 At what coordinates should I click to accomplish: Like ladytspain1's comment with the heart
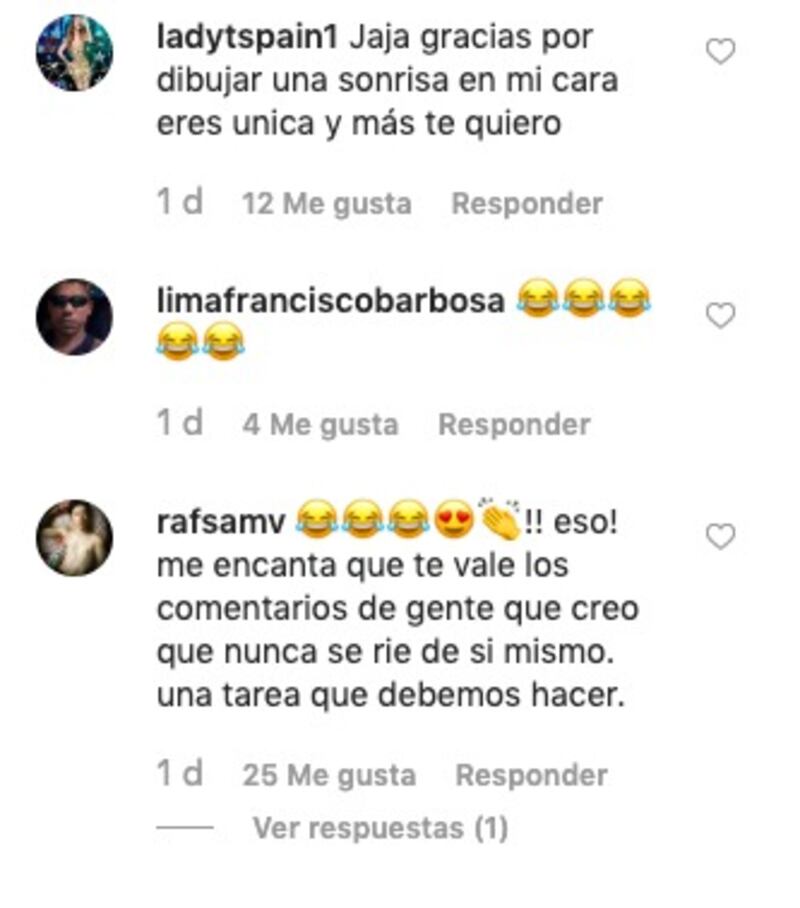pyautogui.click(x=720, y=52)
